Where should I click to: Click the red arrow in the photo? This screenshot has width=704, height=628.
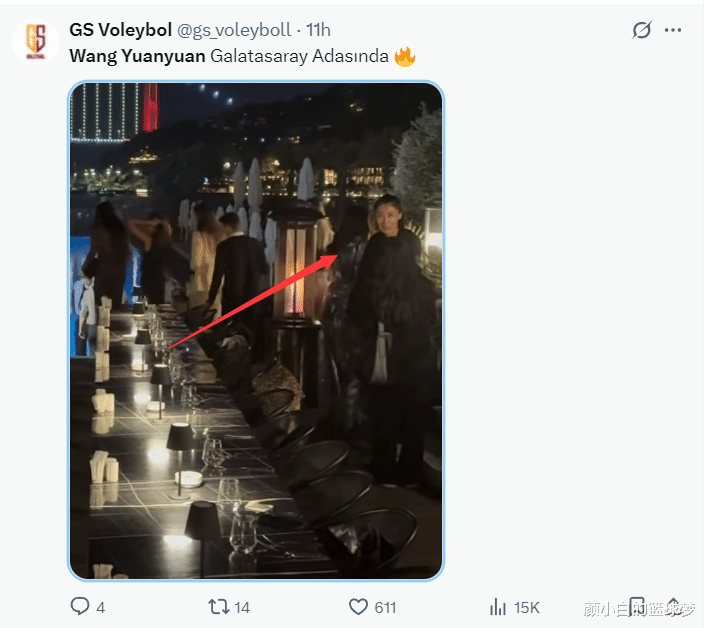[x=250, y=300]
